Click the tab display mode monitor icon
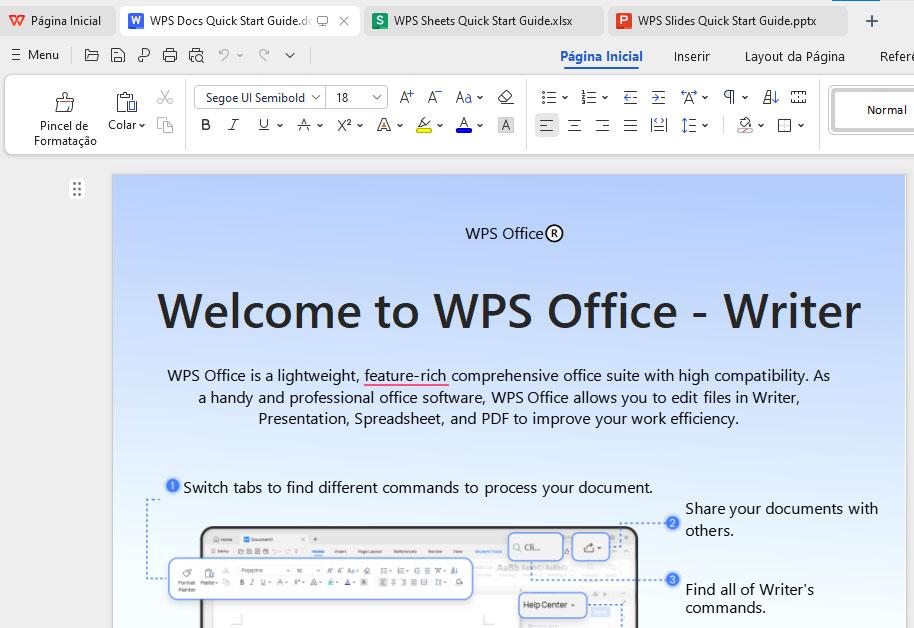Viewport: 914px width, 628px height. point(322,21)
